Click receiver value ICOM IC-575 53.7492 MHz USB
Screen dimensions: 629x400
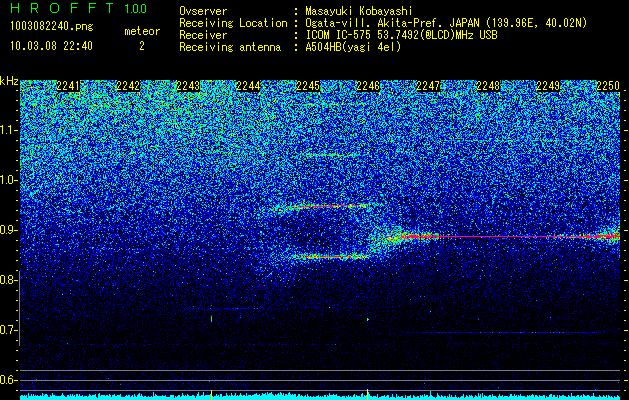point(401,35)
